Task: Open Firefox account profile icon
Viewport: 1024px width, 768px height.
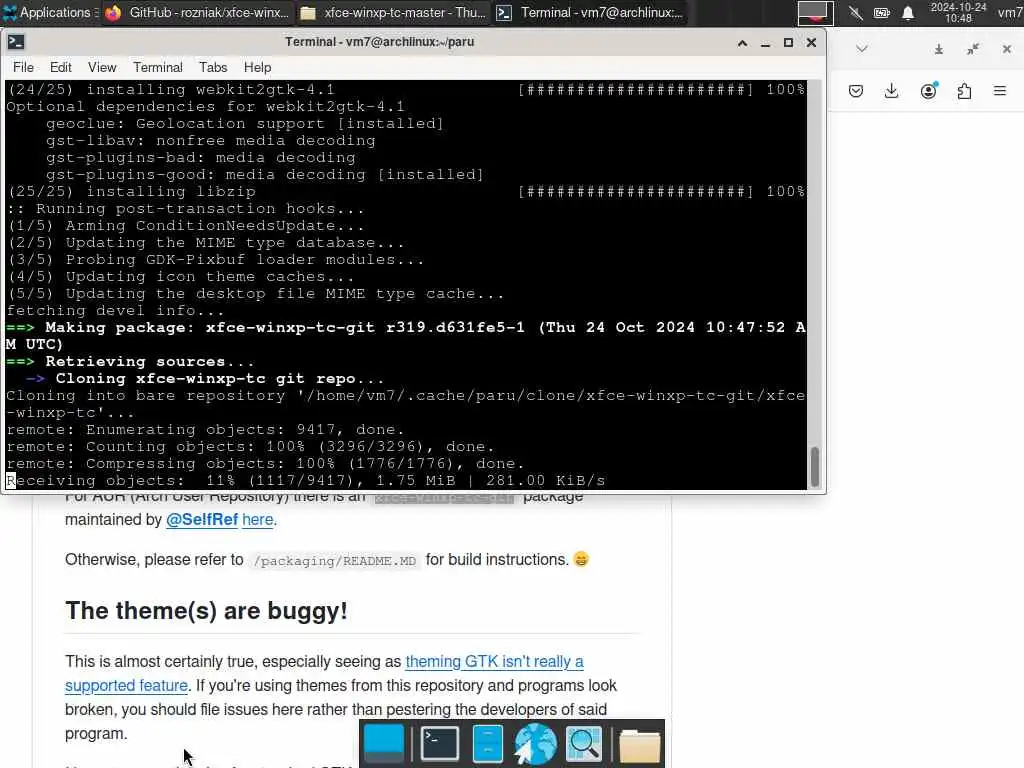Action: [x=929, y=91]
